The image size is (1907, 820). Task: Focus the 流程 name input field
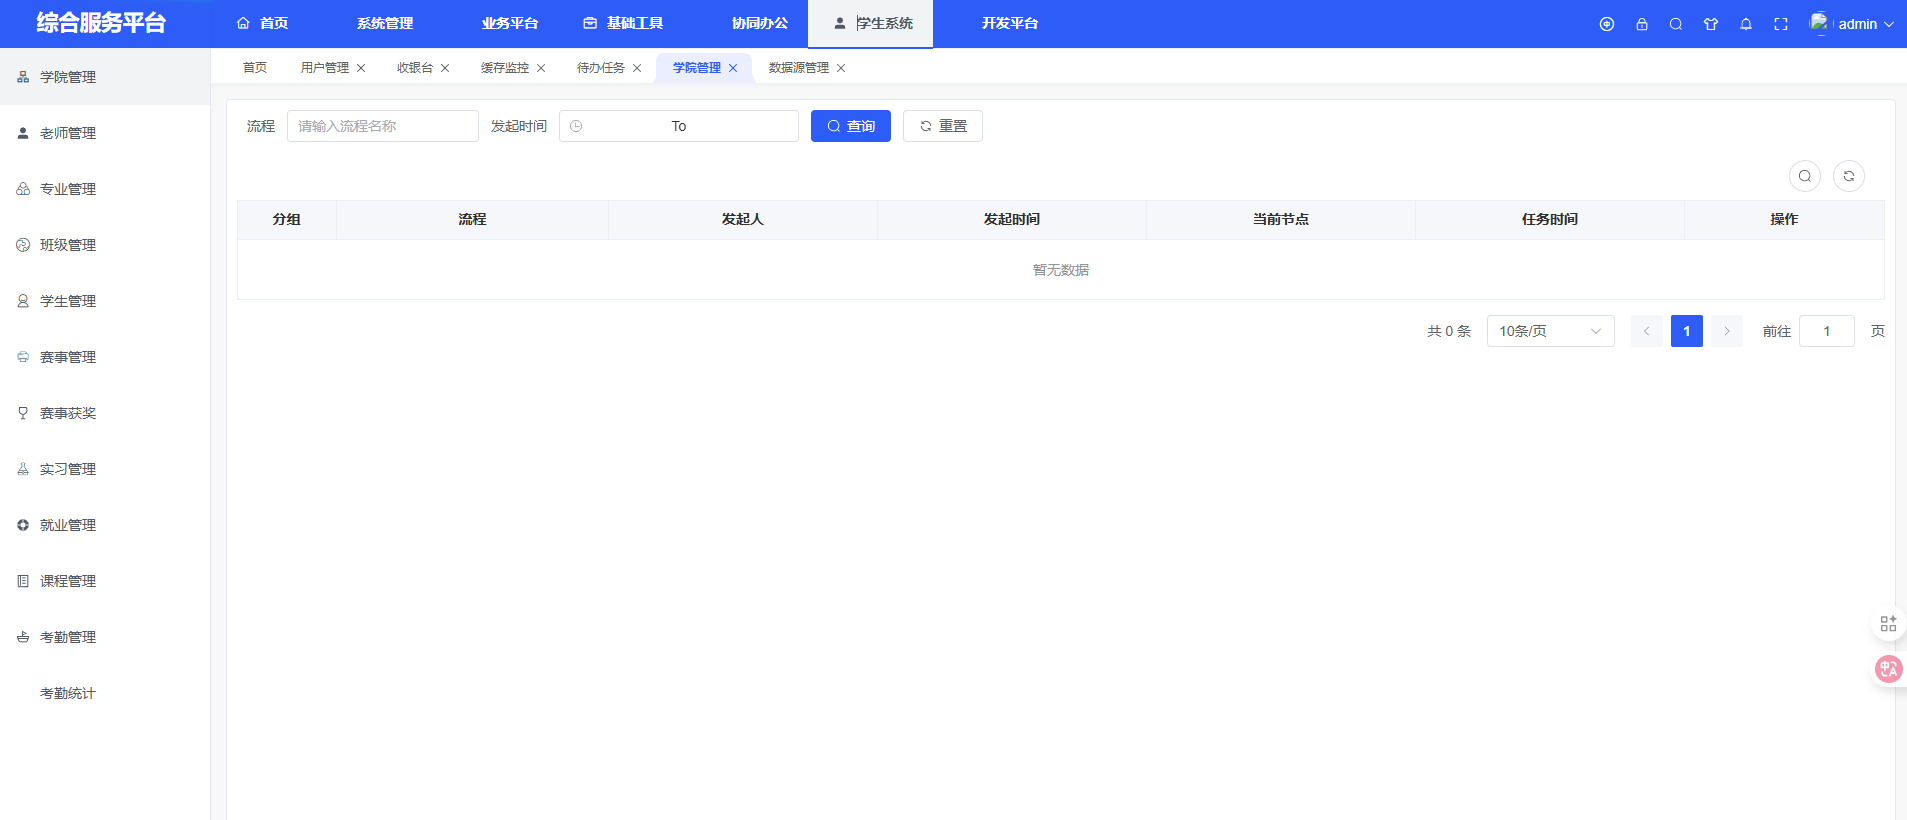coord(382,126)
